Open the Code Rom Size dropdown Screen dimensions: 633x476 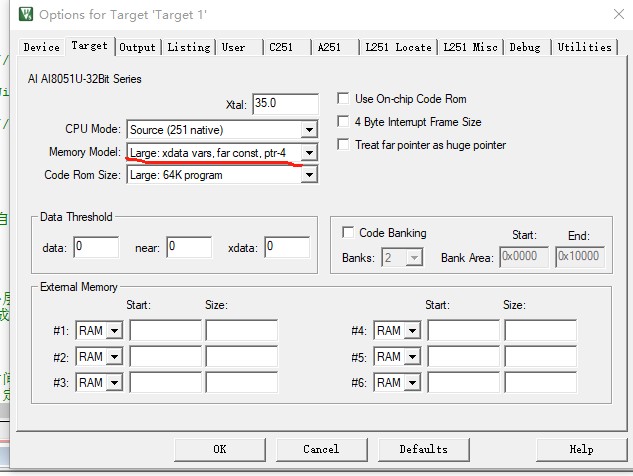click(x=309, y=175)
